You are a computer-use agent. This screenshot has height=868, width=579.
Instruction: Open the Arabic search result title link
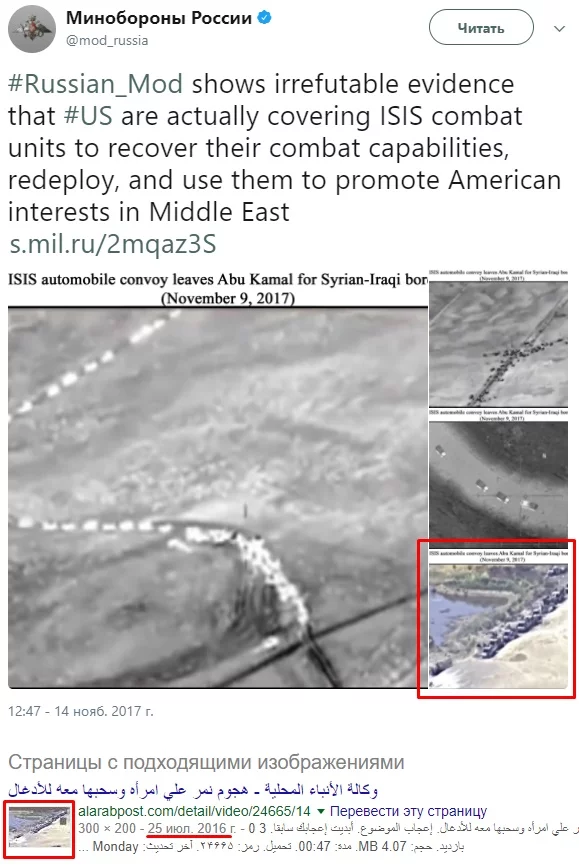pyautogui.click(x=193, y=790)
